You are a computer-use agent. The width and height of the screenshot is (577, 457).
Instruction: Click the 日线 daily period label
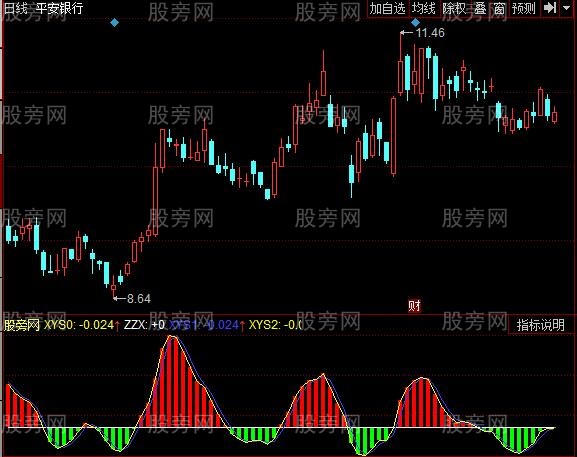16,8
